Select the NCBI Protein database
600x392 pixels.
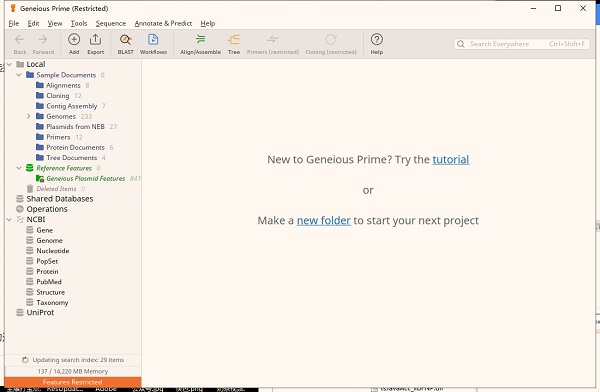coord(47,271)
